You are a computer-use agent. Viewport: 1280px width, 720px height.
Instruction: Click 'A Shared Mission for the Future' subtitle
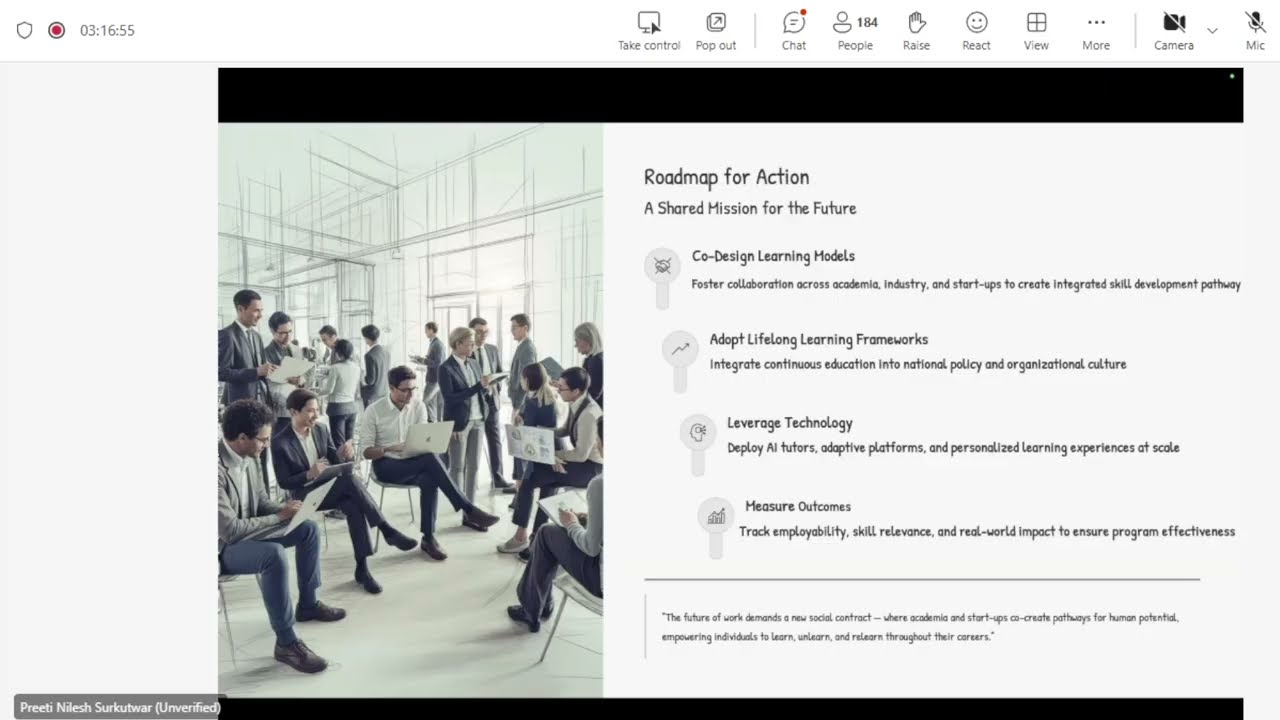click(750, 208)
